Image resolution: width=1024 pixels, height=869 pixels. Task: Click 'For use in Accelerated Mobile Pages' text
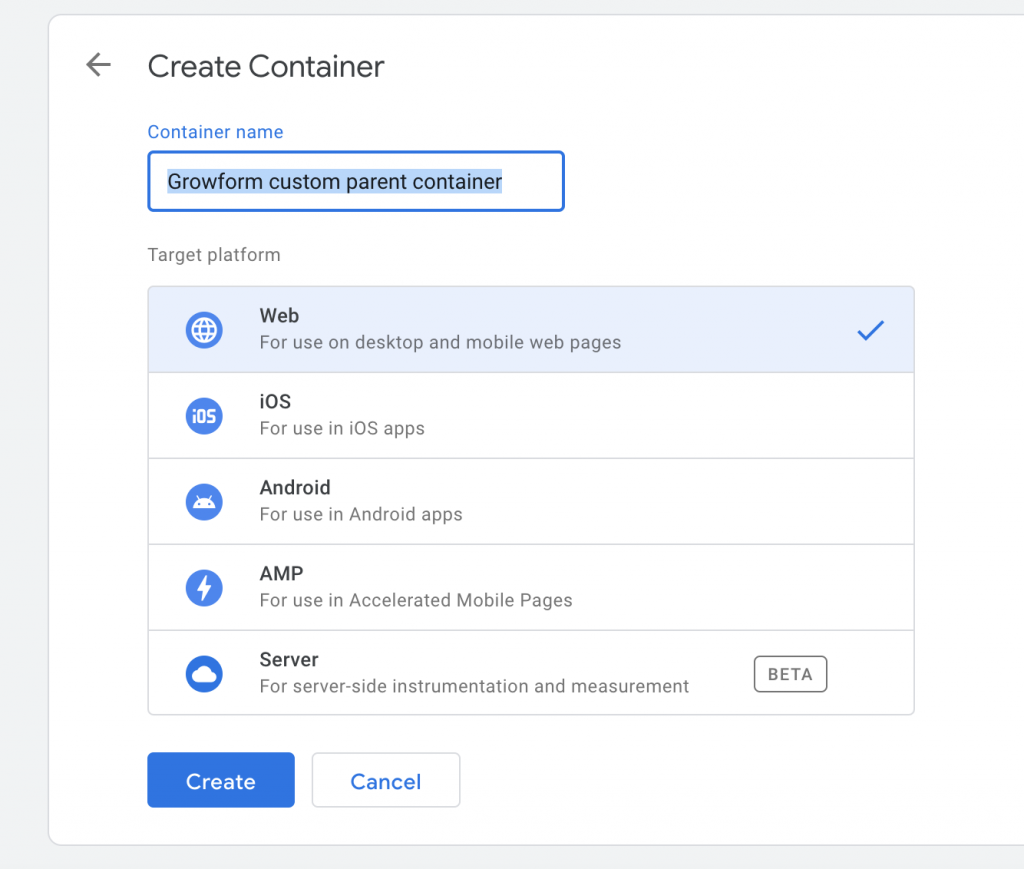(416, 600)
